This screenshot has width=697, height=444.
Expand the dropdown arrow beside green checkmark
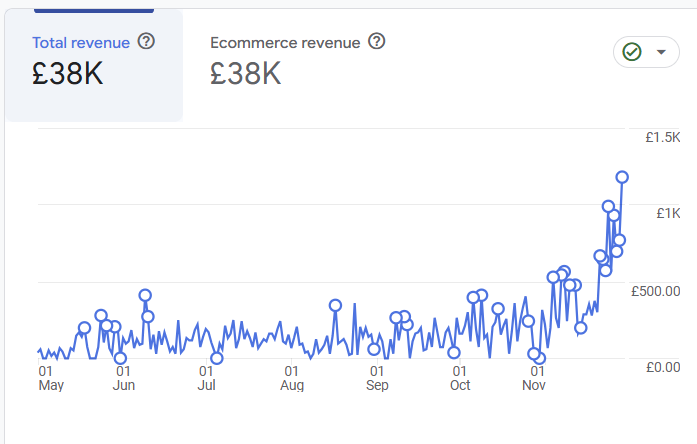pyautogui.click(x=661, y=52)
